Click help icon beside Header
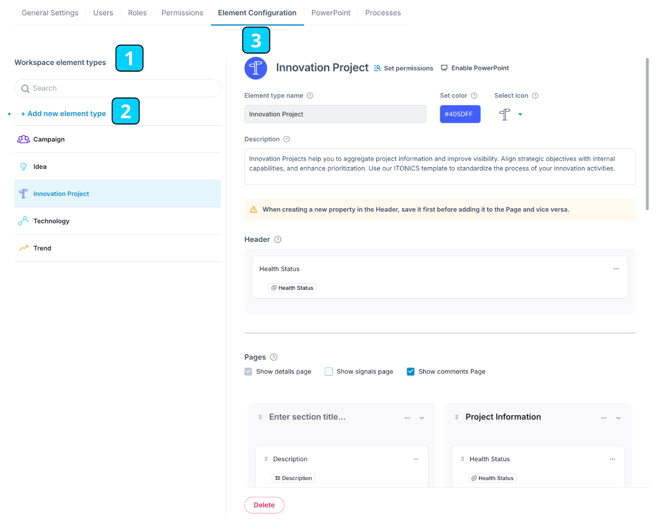 point(278,239)
